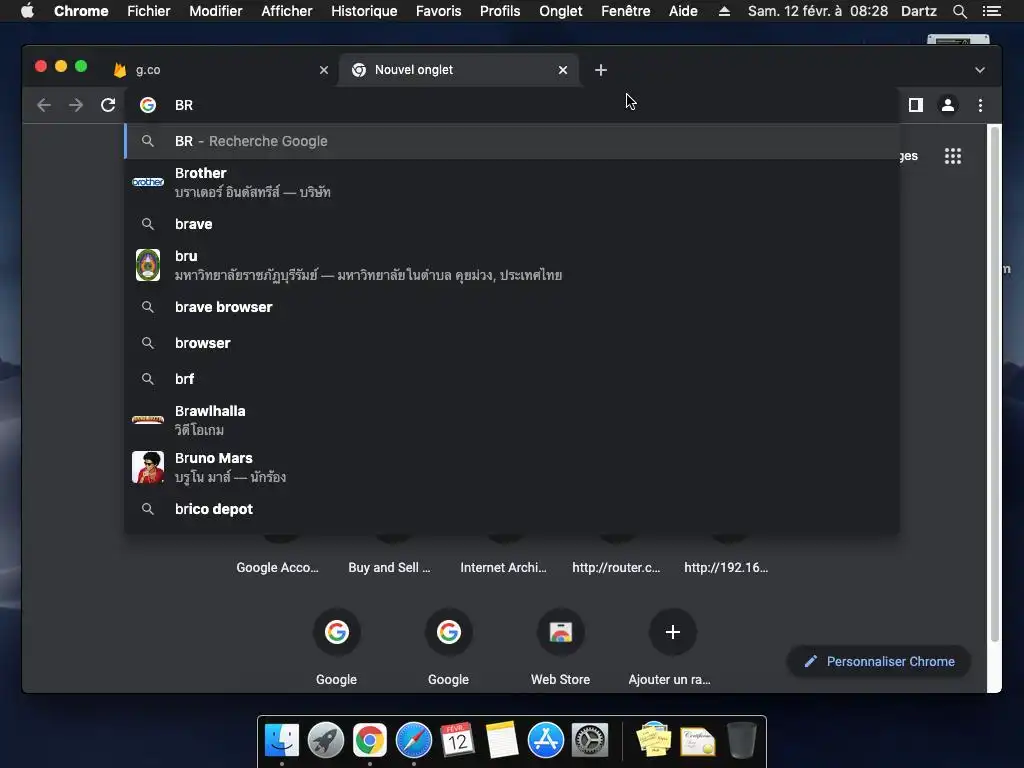Open the Onglet menu
Image resolution: width=1024 pixels, height=768 pixels.
coord(560,11)
